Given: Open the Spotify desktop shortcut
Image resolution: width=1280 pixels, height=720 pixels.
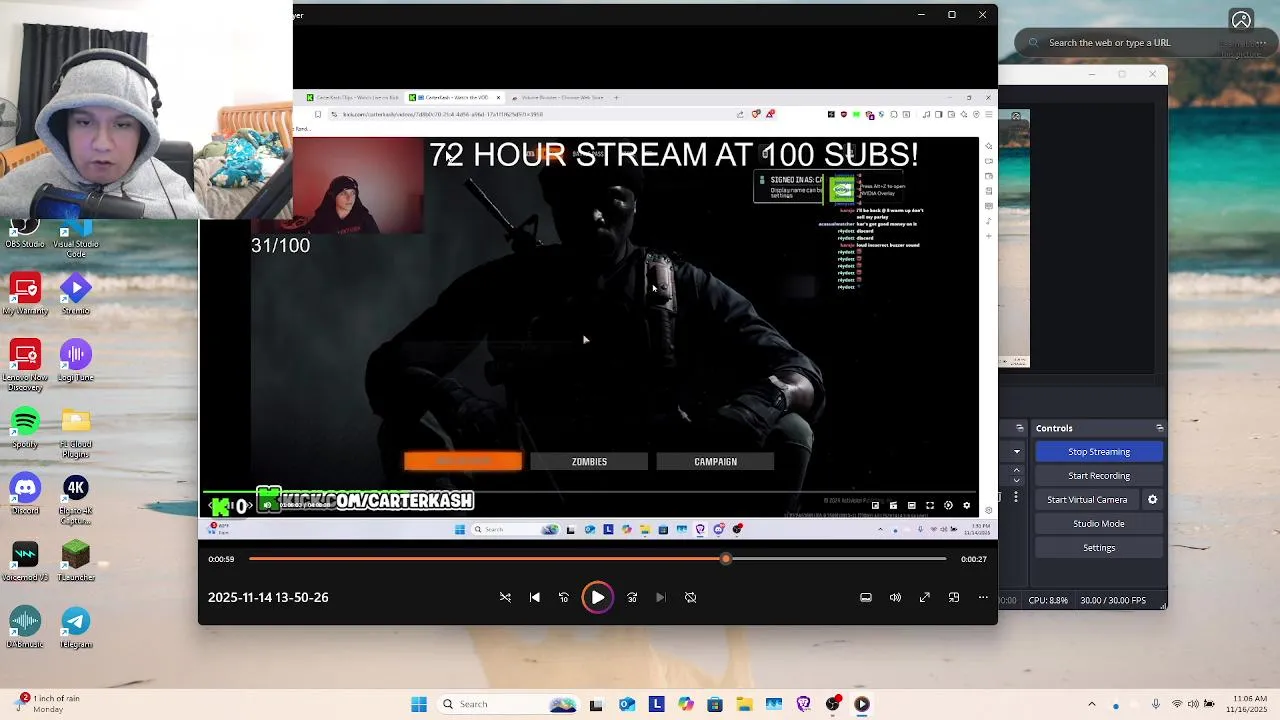Looking at the screenshot, I should pos(25,429).
